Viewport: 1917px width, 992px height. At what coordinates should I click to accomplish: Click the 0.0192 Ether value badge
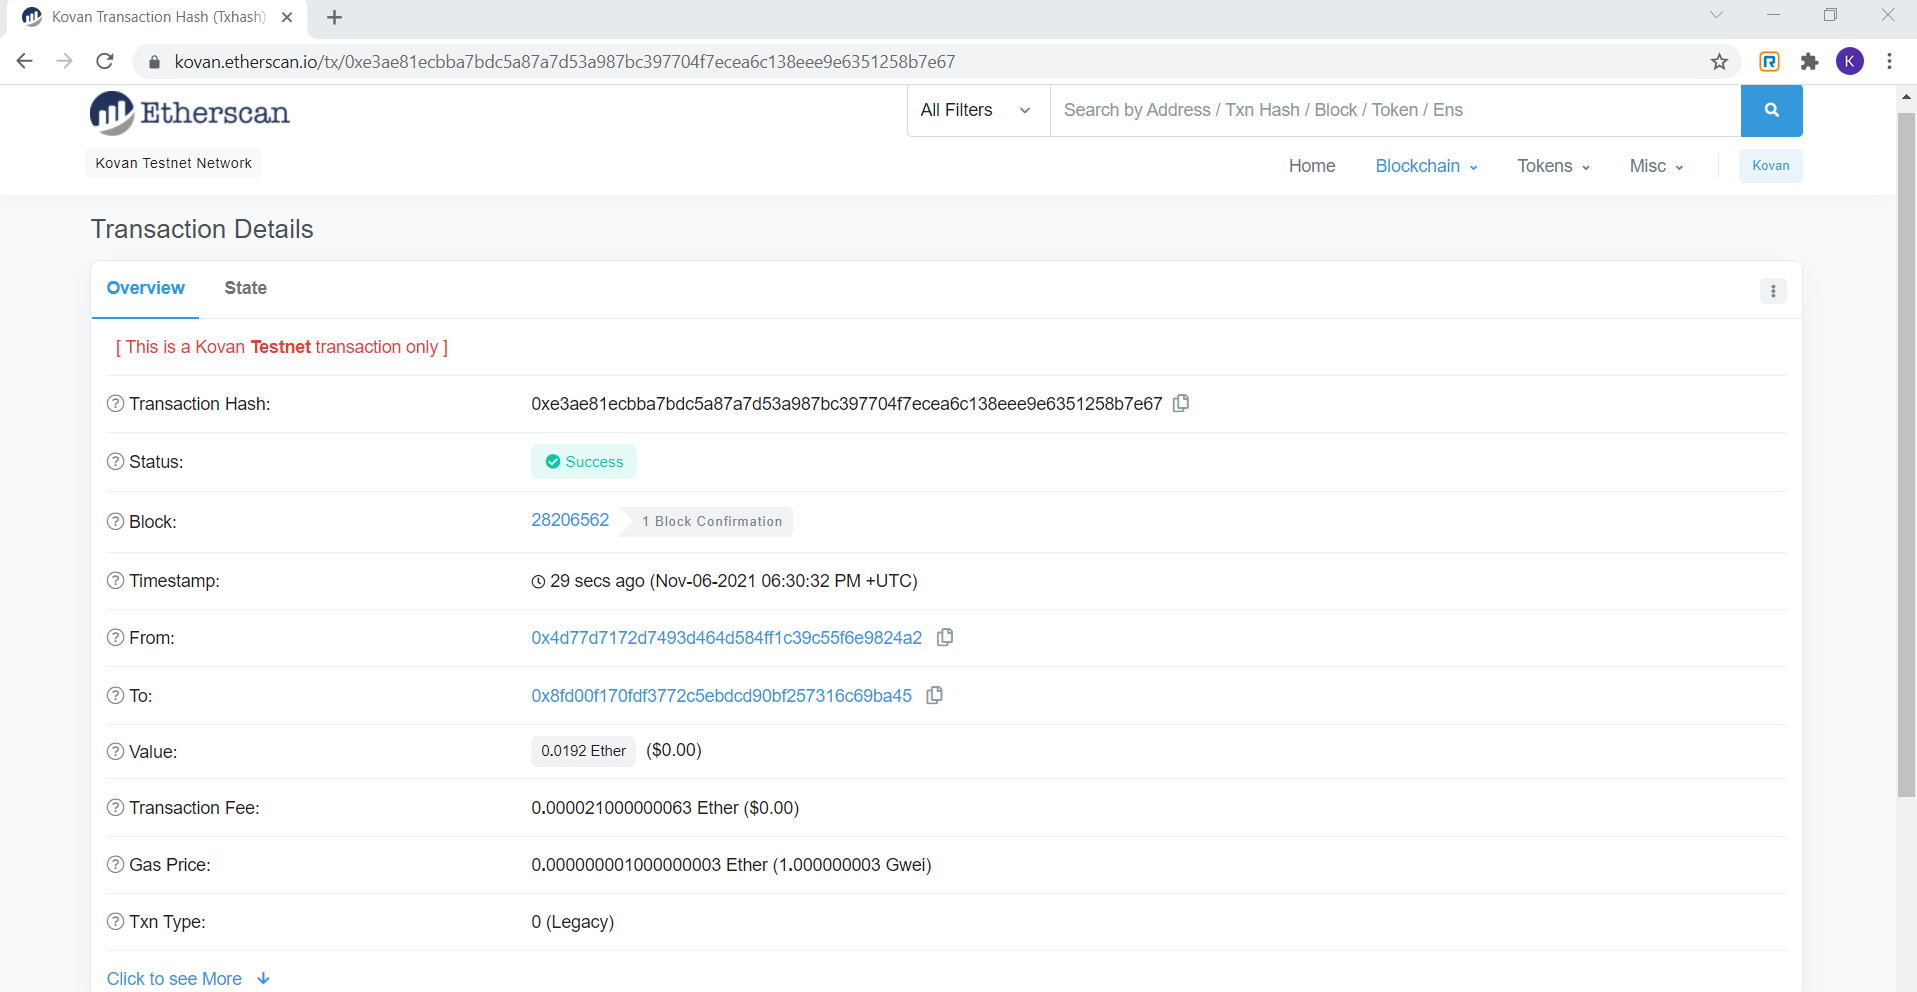coord(584,751)
